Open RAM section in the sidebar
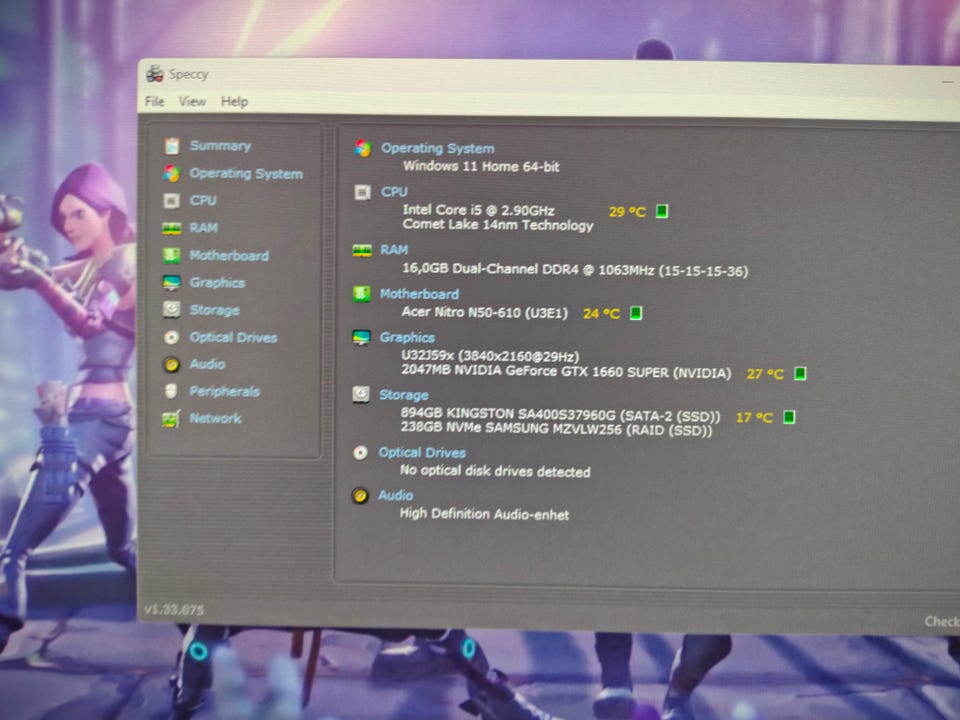The width and height of the screenshot is (960, 720). [x=203, y=228]
